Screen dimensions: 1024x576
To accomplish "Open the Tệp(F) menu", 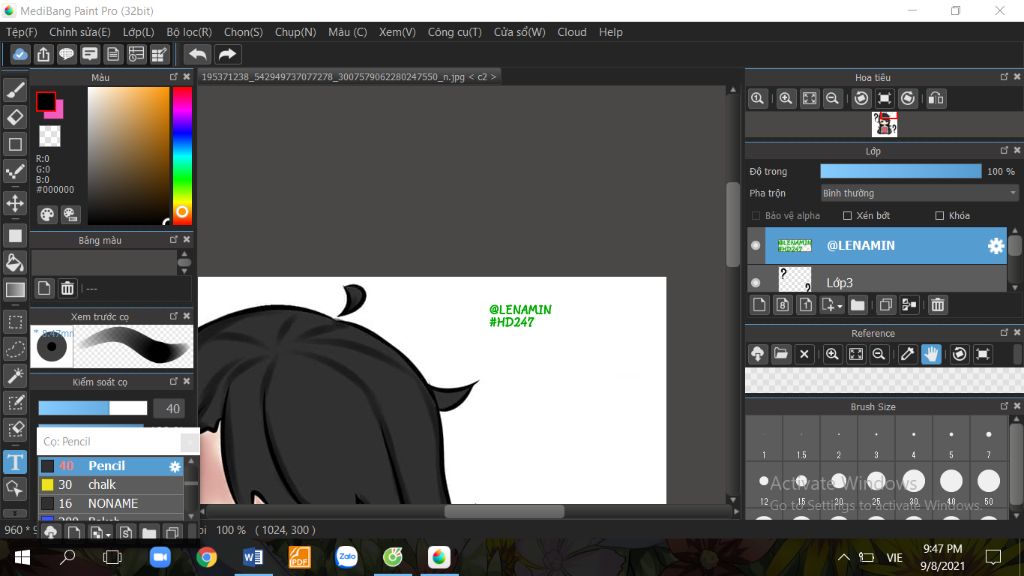I will point(22,32).
